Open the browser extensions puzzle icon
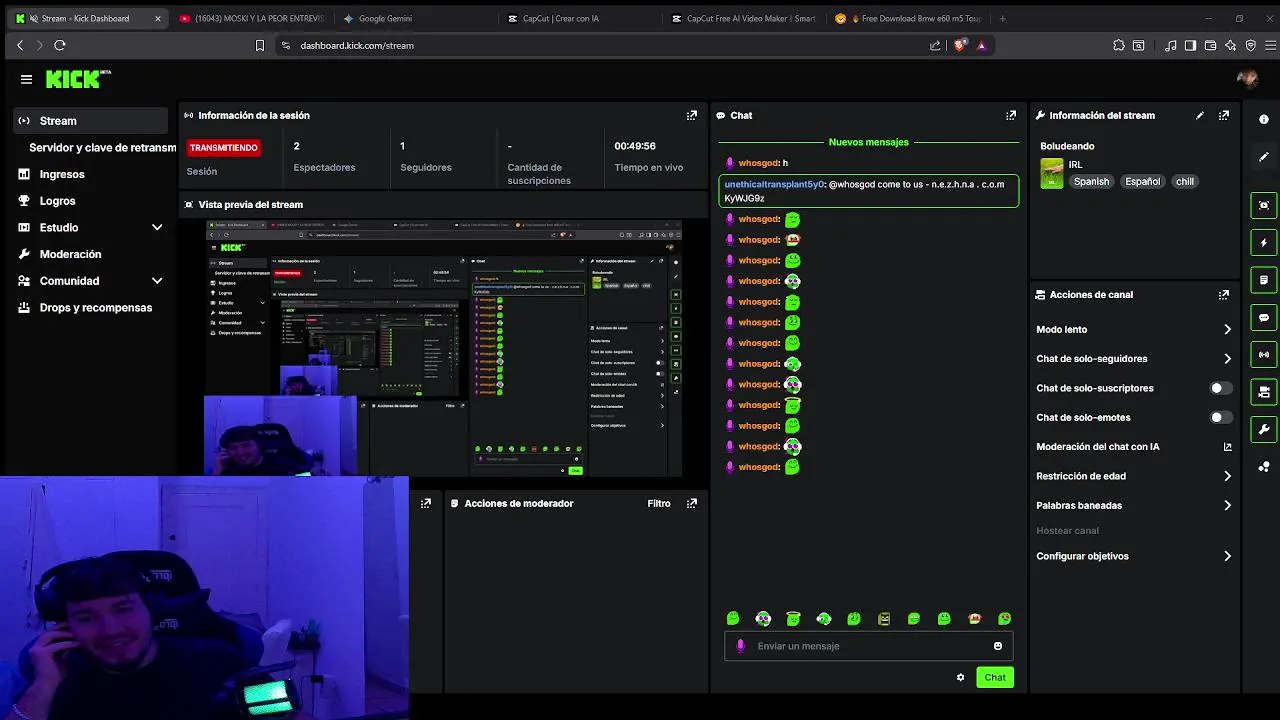The height and width of the screenshot is (720, 1280). click(x=1119, y=45)
